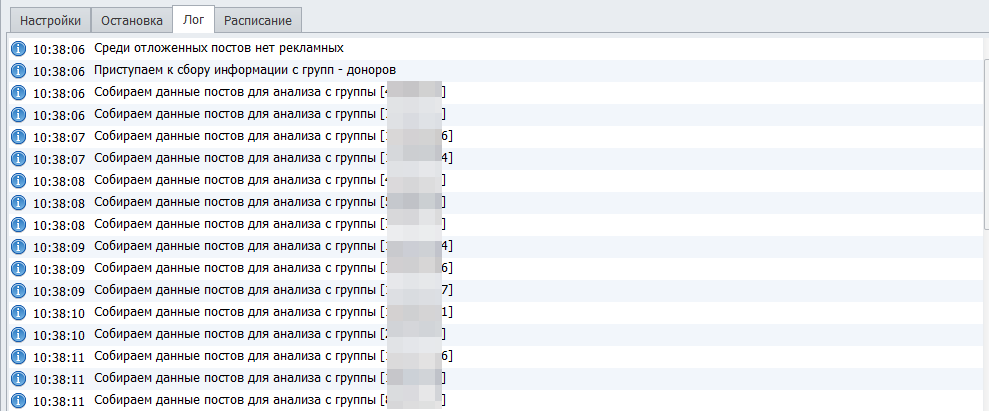Select "Приступаем к сбору информации с групп" message
This screenshot has height=411, width=989.
coord(245,70)
